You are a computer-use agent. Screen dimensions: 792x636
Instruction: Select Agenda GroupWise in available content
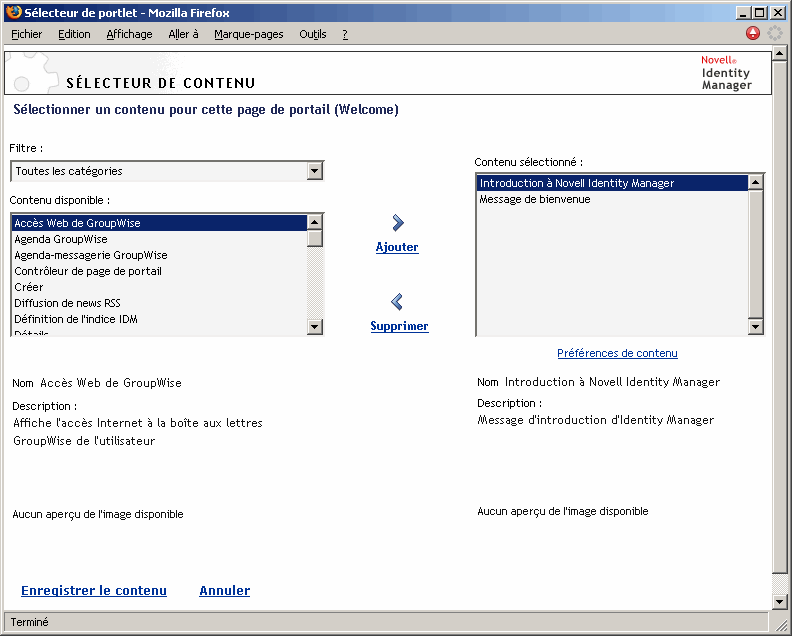tap(159, 239)
